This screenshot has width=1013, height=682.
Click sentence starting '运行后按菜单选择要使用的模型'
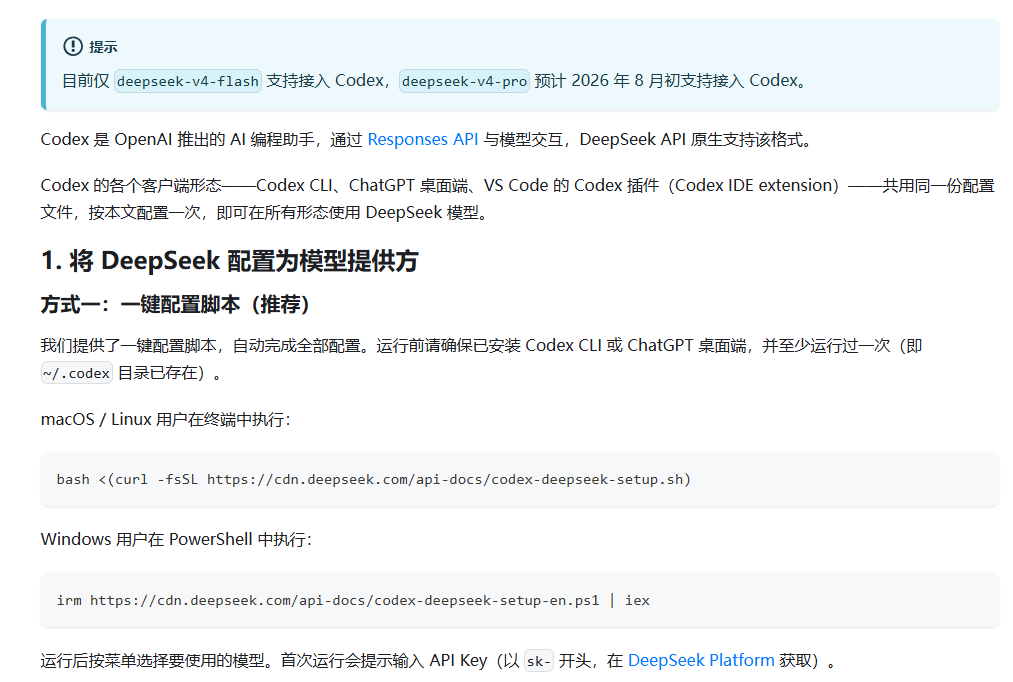[438, 661]
